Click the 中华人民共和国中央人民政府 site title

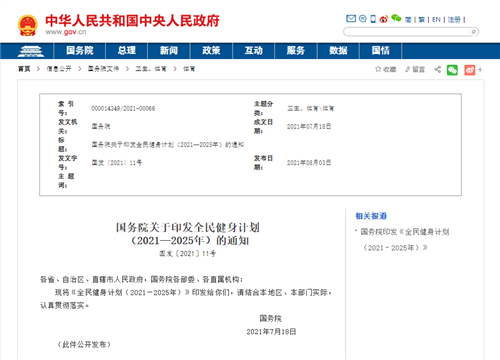coord(132,21)
